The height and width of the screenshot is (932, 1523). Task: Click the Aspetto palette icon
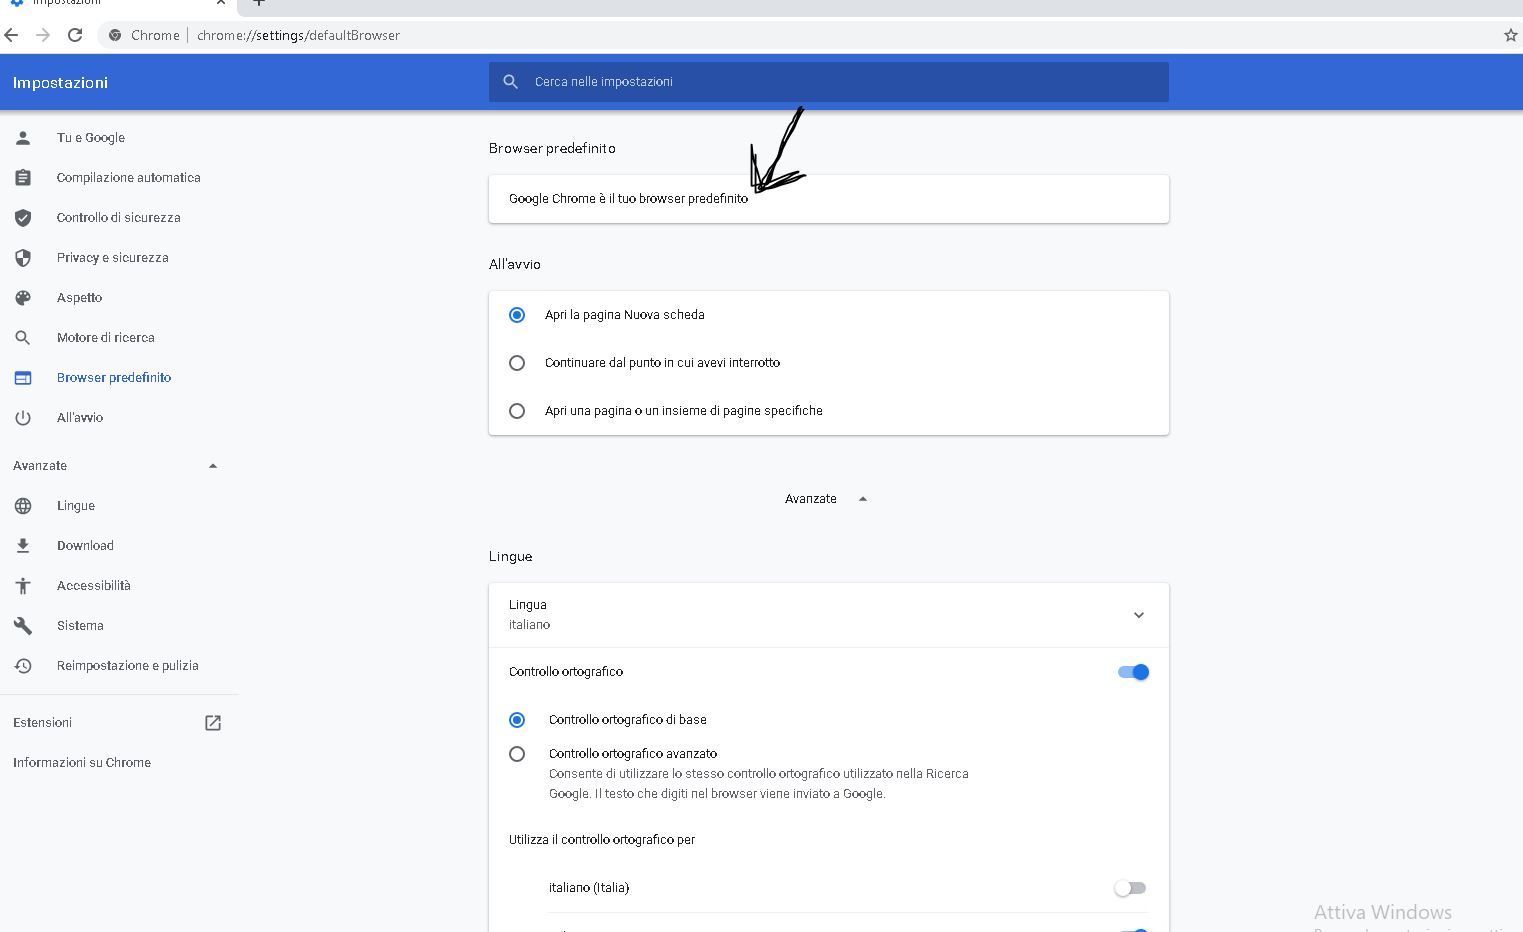click(23, 298)
